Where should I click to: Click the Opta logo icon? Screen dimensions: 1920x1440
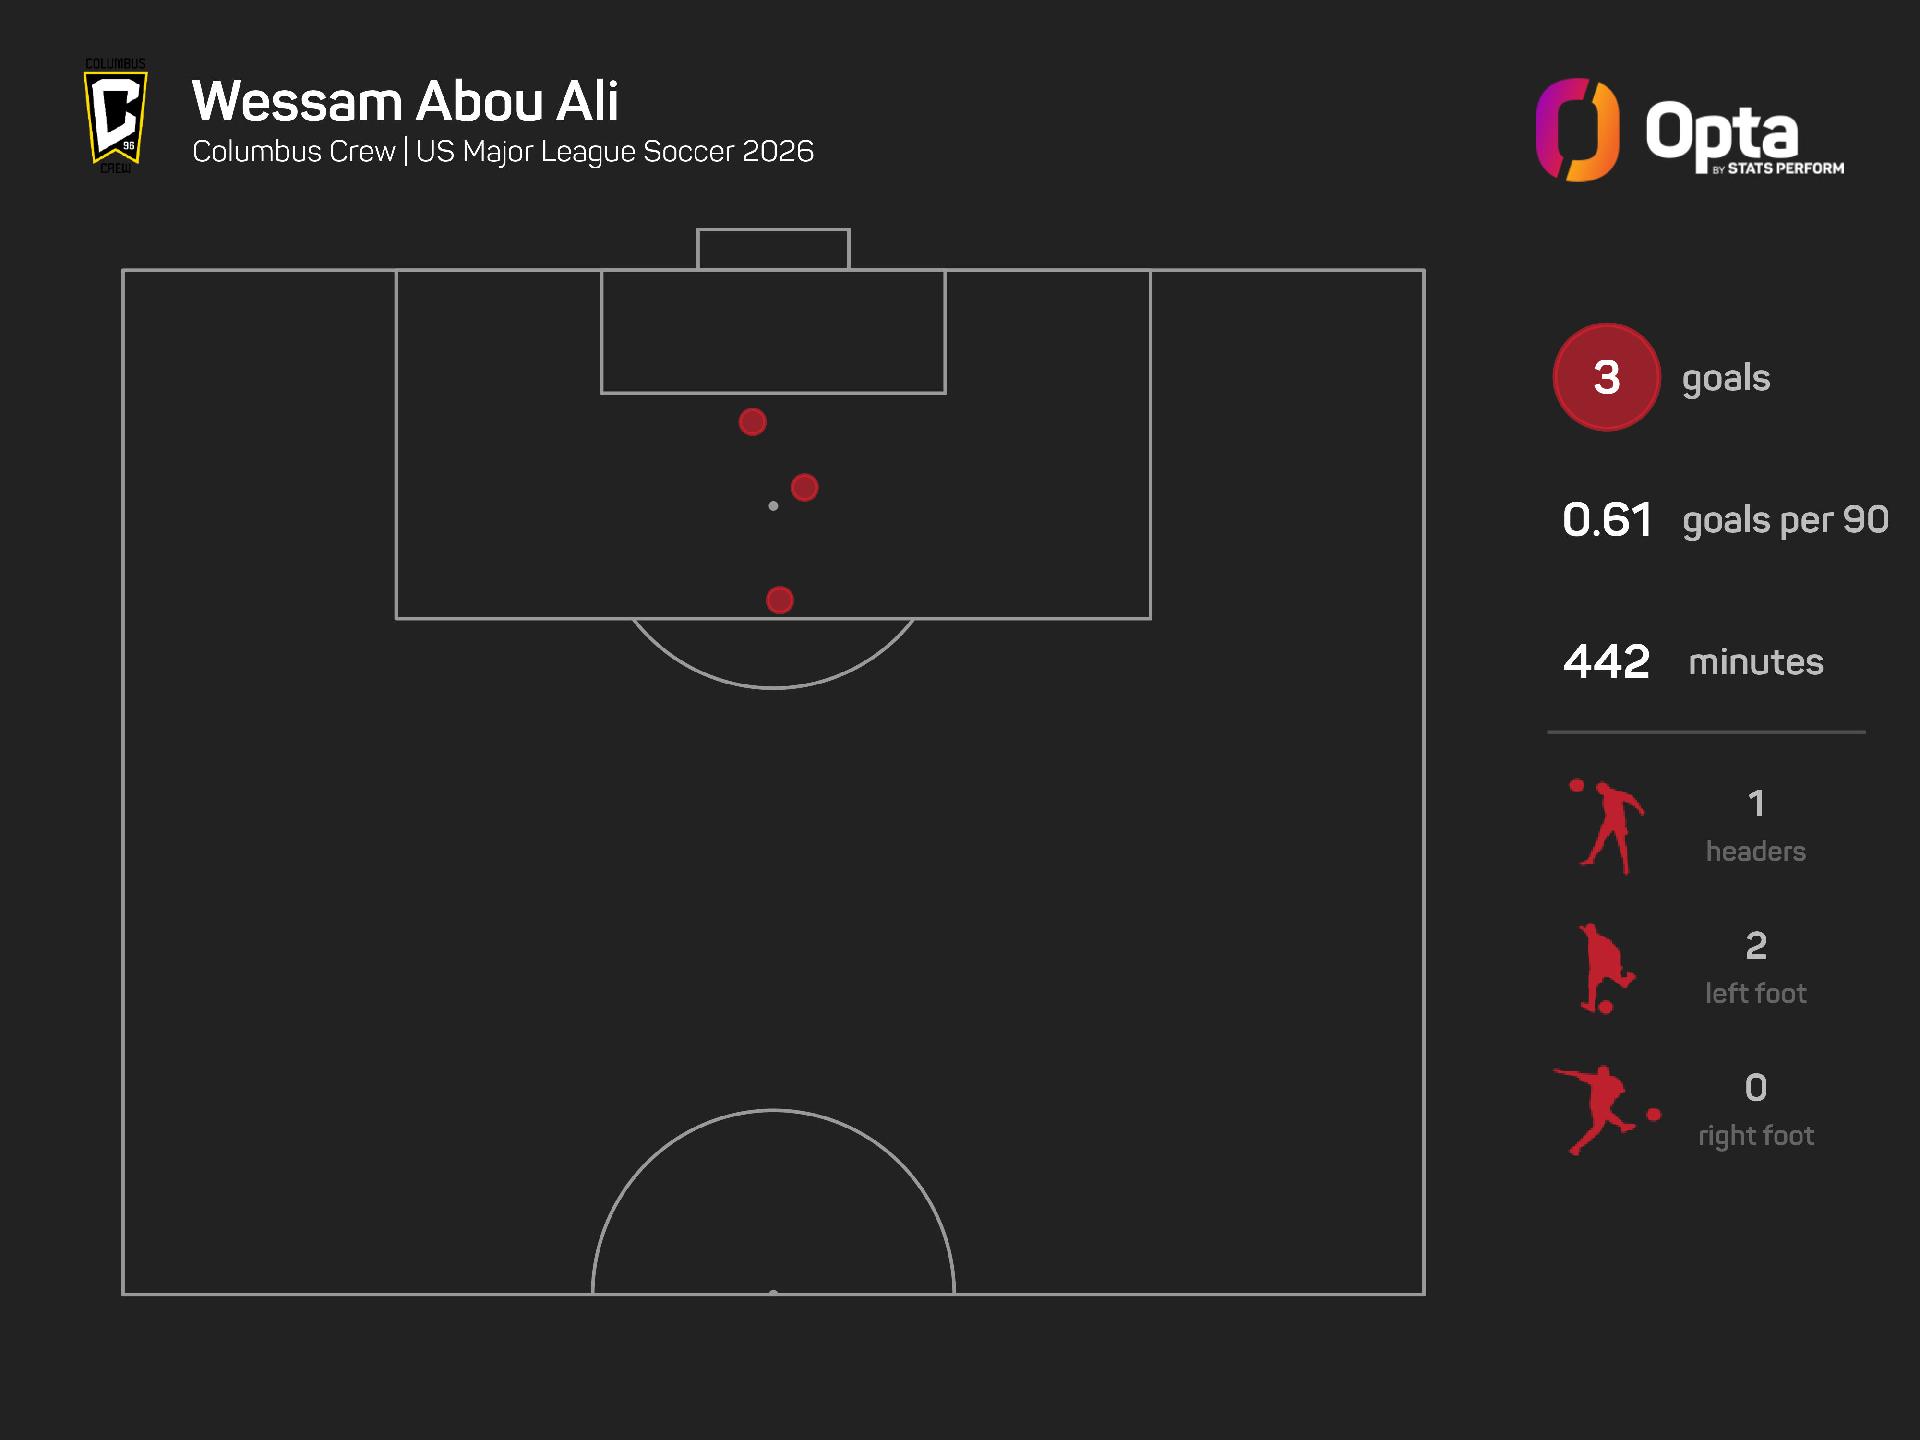(1577, 130)
